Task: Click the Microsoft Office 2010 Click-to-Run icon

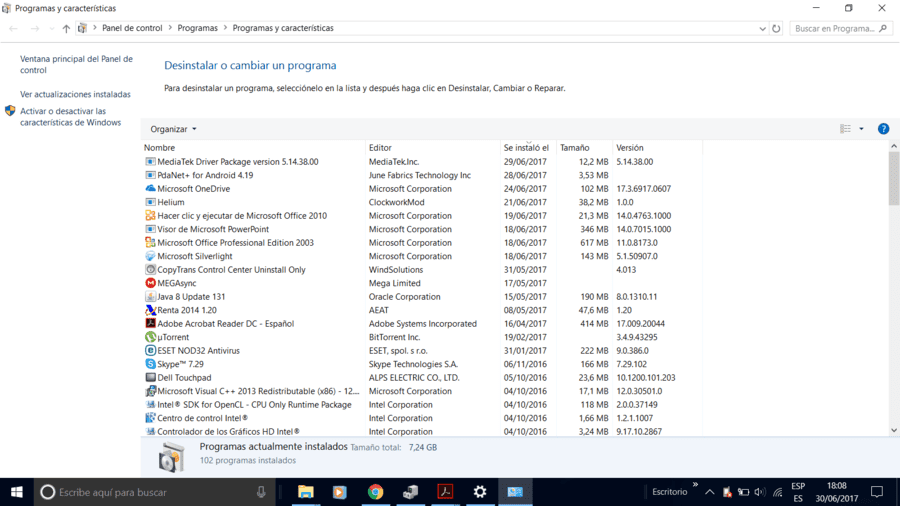Action: (x=150, y=216)
